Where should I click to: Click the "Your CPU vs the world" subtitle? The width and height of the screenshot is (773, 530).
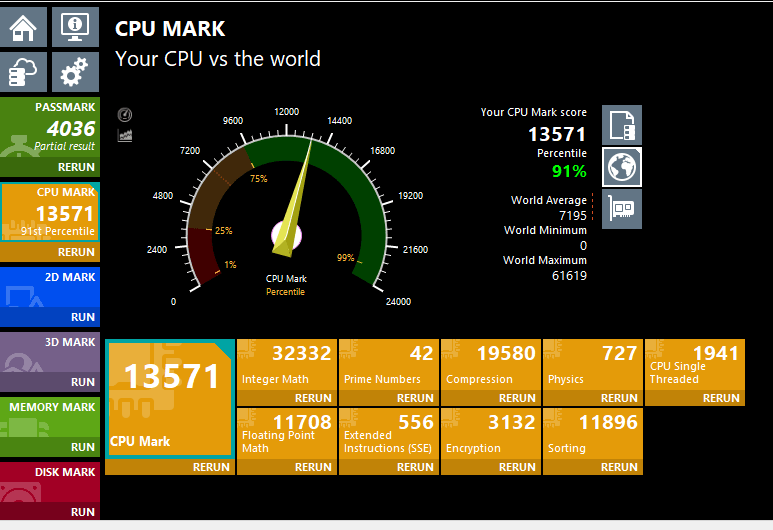pos(218,59)
